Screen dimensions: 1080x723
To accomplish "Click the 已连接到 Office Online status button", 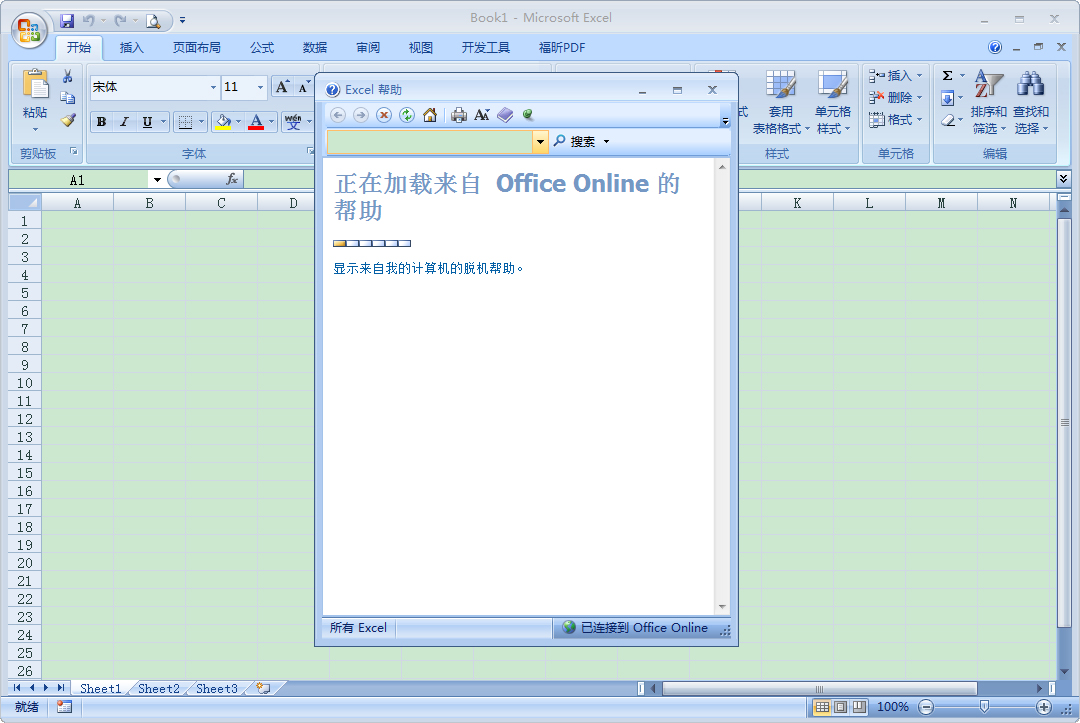I will (643, 628).
